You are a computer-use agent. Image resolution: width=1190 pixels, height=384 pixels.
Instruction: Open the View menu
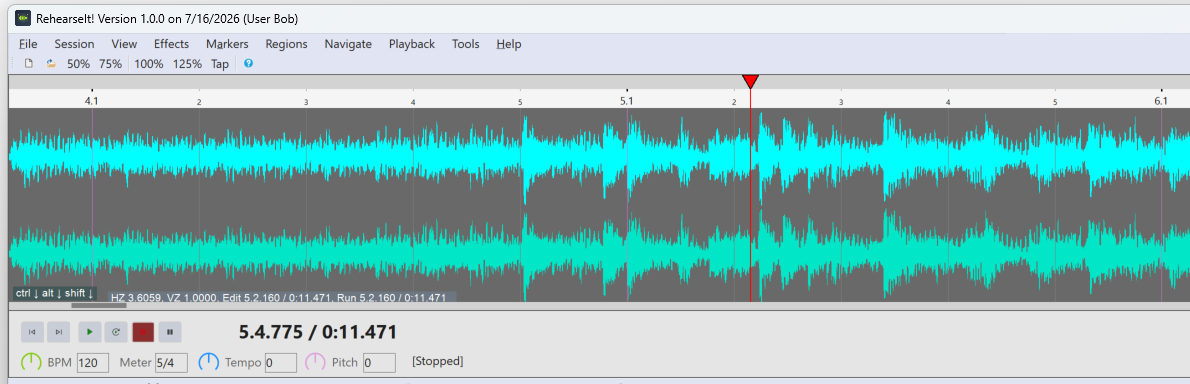pyautogui.click(x=124, y=44)
